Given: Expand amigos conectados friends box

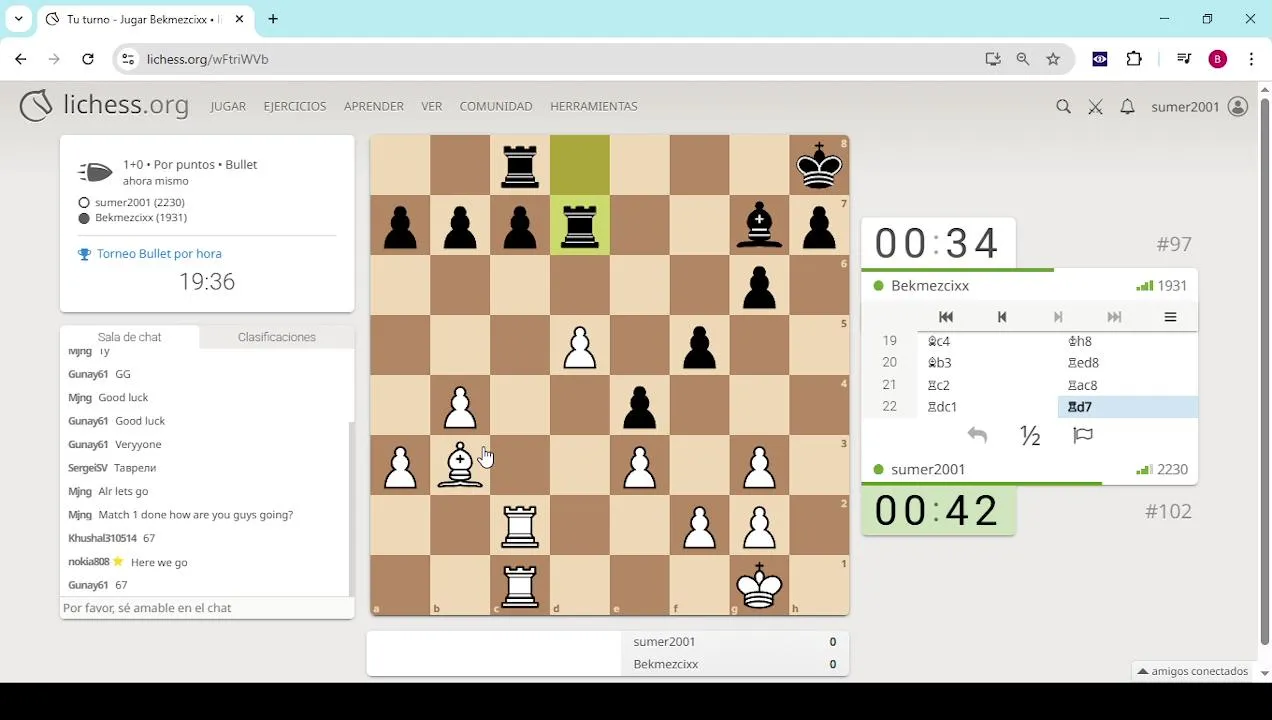Looking at the screenshot, I should point(1193,671).
